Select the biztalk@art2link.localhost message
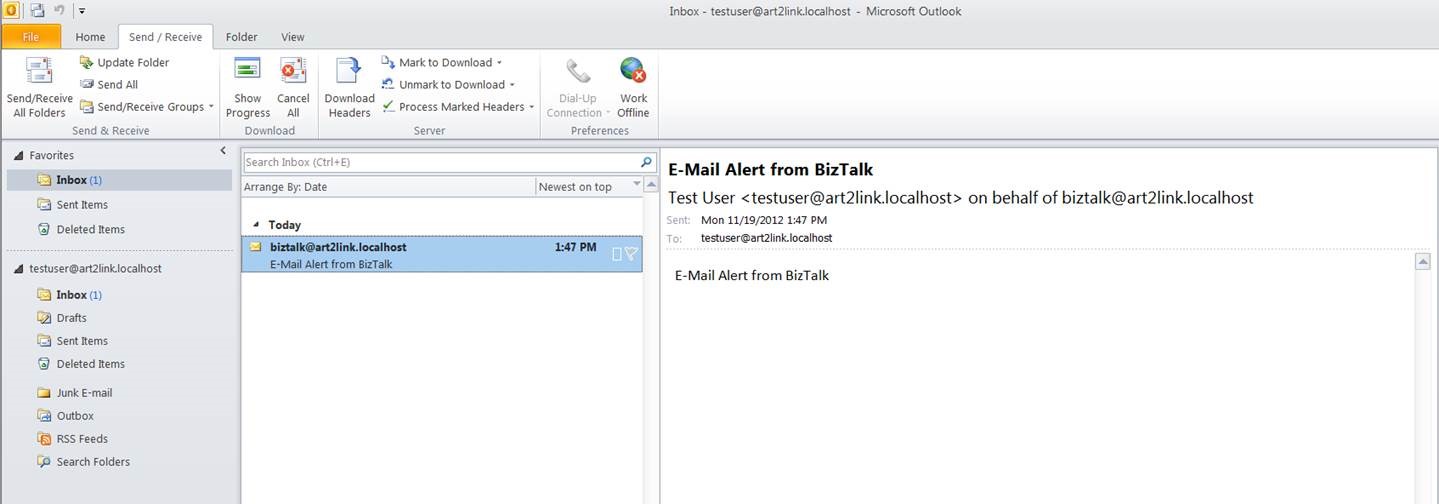 442,255
